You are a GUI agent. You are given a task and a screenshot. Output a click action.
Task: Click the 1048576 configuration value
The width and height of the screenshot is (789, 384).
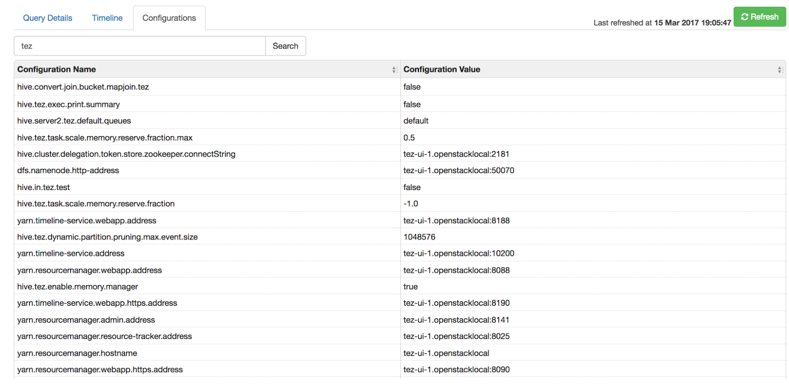[x=419, y=237]
